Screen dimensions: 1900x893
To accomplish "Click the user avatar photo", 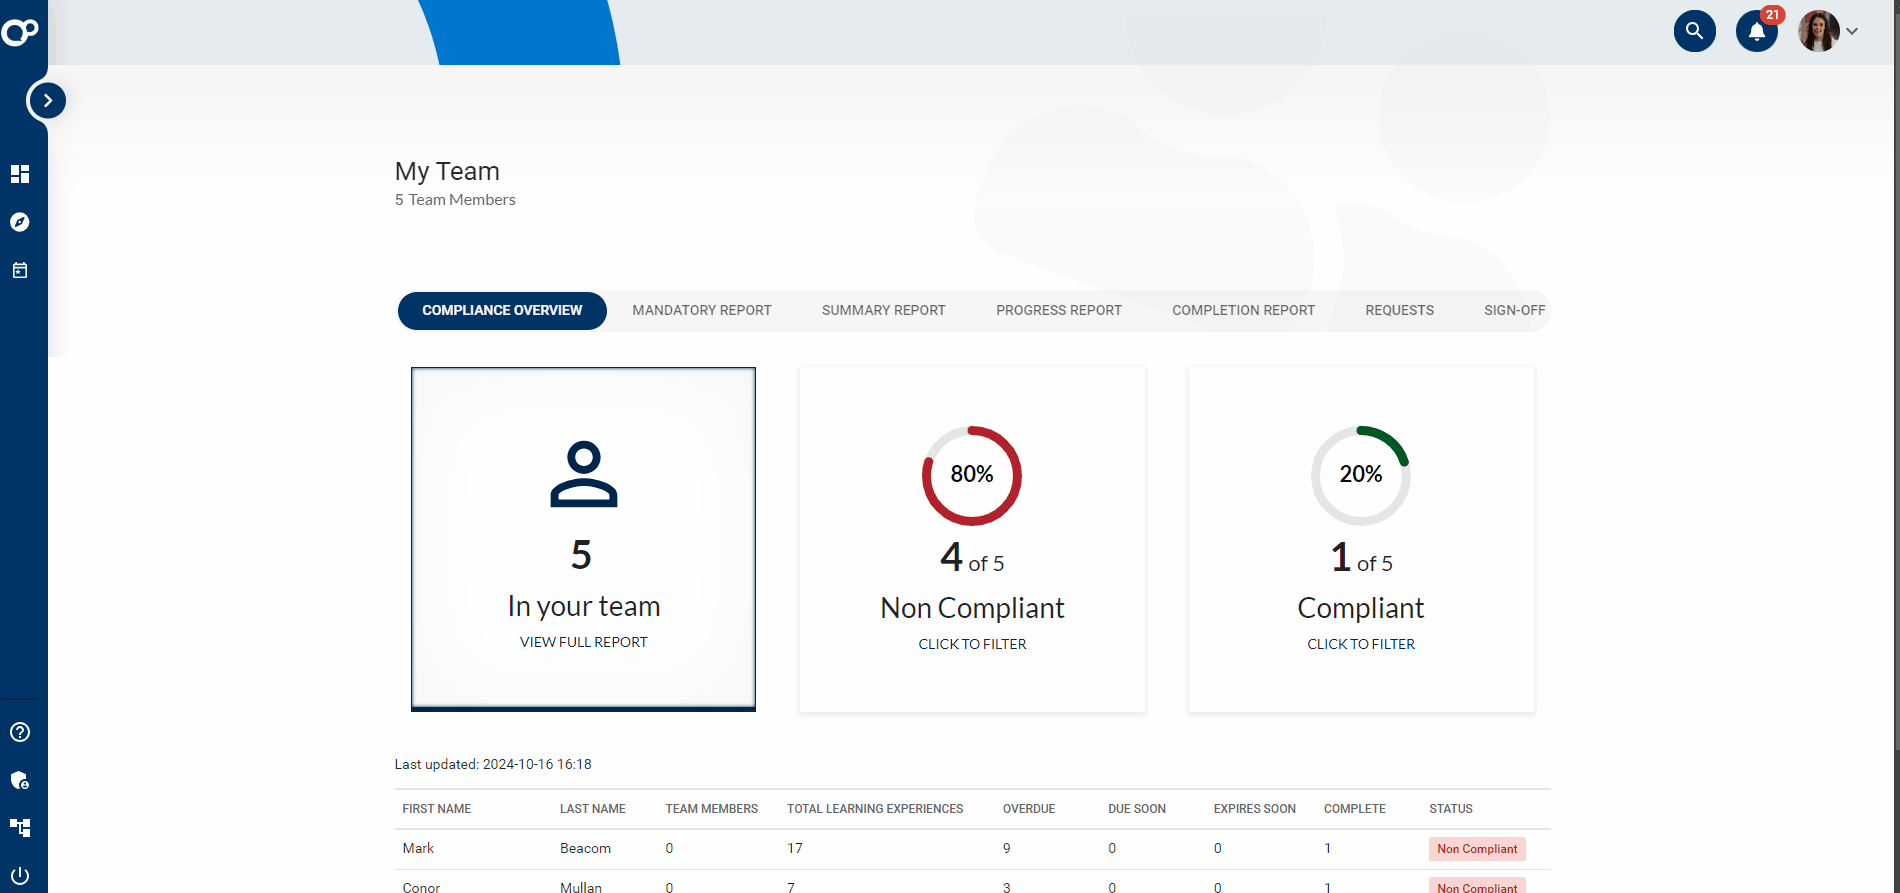I will tap(1818, 31).
